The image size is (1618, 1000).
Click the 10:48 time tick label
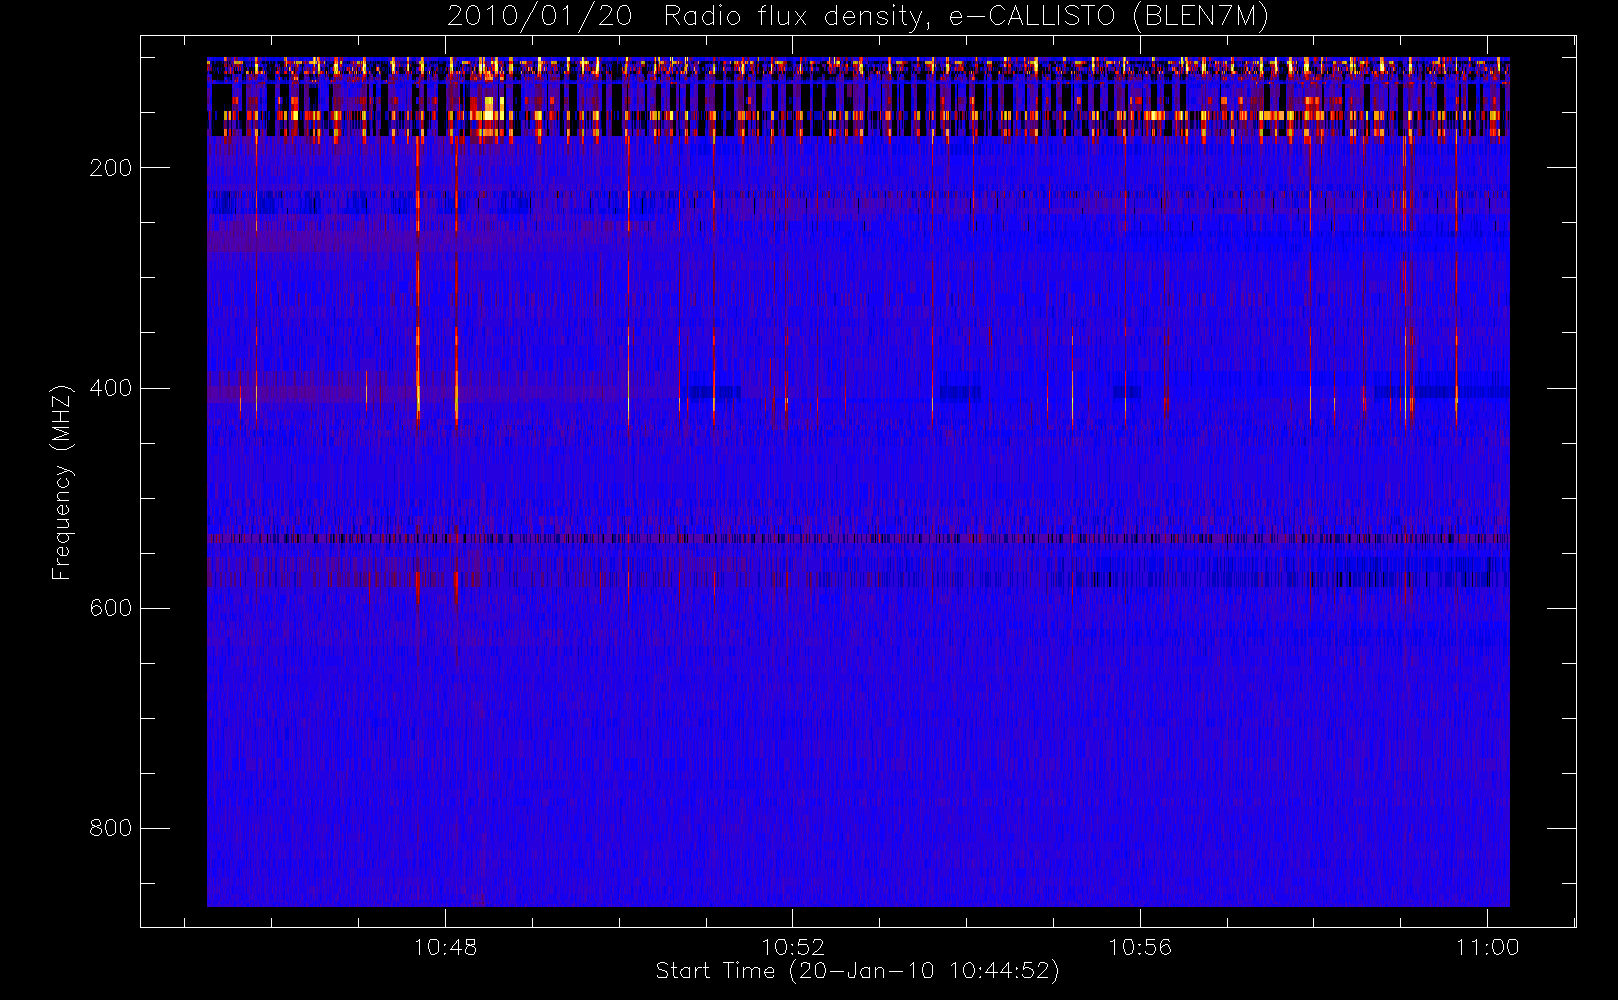pos(445,947)
